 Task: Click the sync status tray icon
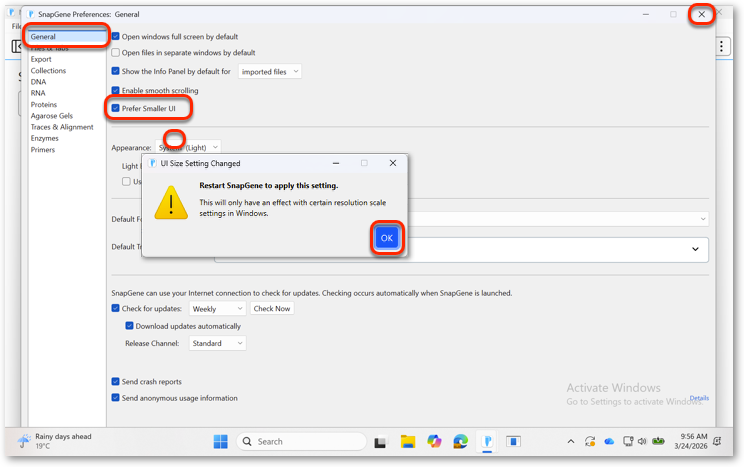pos(590,441)
